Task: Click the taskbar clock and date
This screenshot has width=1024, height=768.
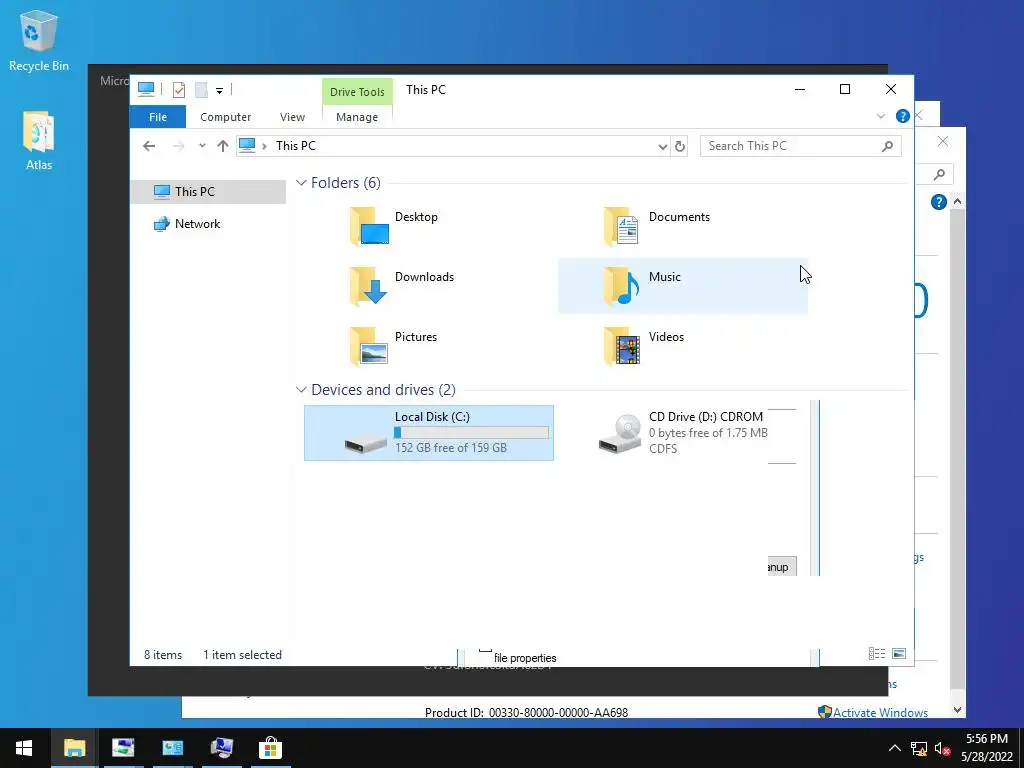Action: pyautogui.click(x=986, y=748)
